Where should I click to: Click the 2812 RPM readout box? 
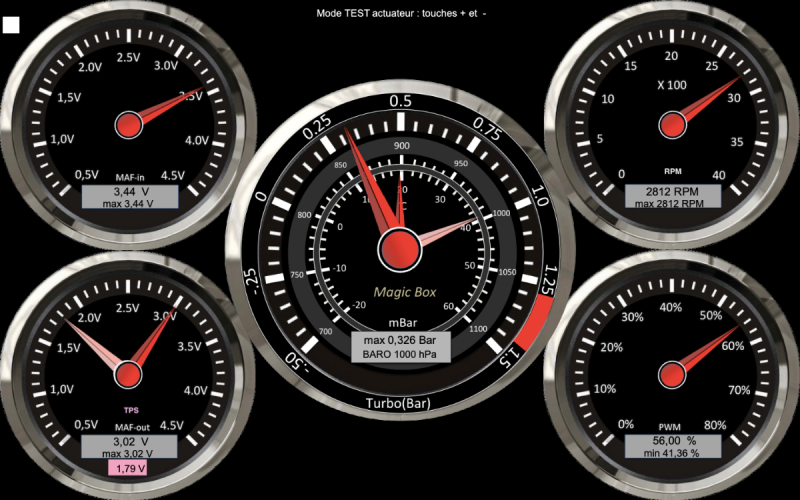[x=672, y=197]
